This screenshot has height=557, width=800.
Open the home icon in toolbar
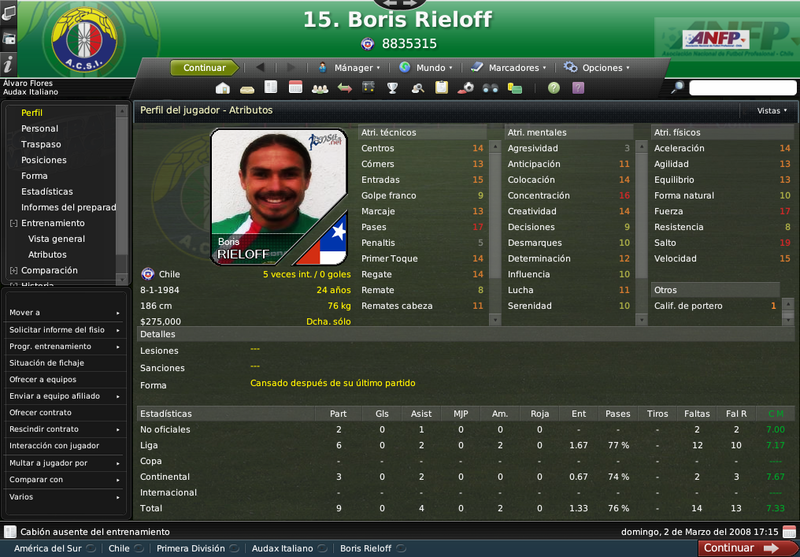pos(222,88)
